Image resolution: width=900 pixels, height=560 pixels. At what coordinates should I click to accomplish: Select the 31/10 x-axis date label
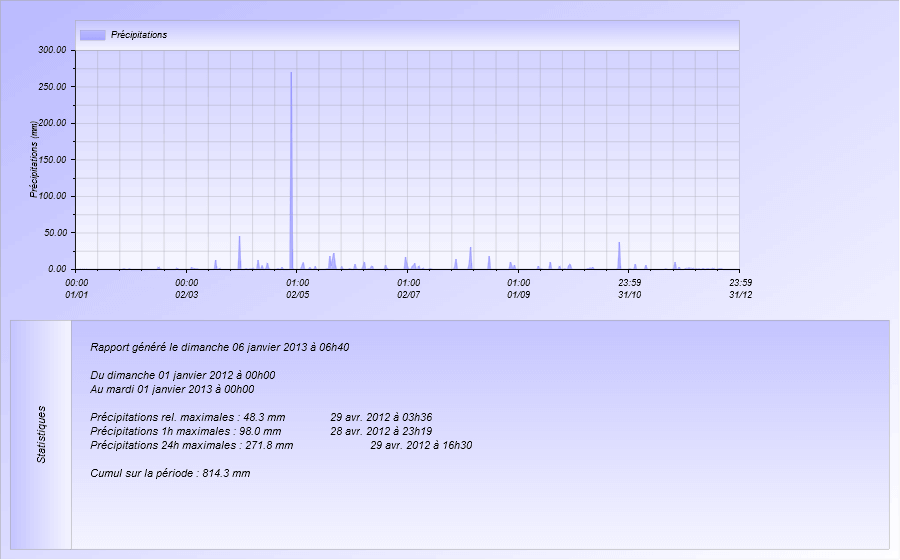coord(629,295)
